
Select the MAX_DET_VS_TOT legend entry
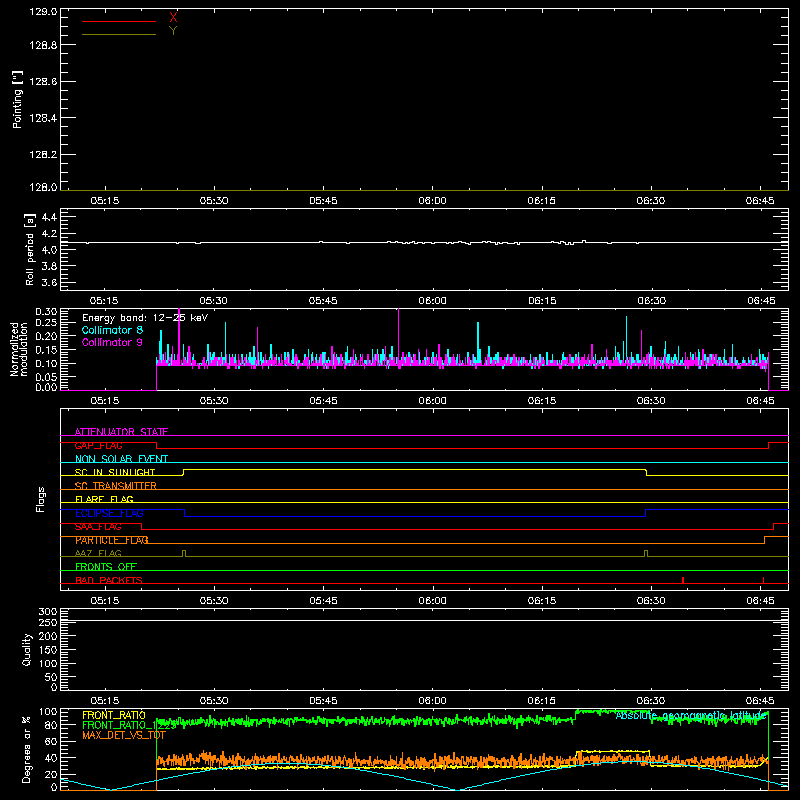(123, 735)
